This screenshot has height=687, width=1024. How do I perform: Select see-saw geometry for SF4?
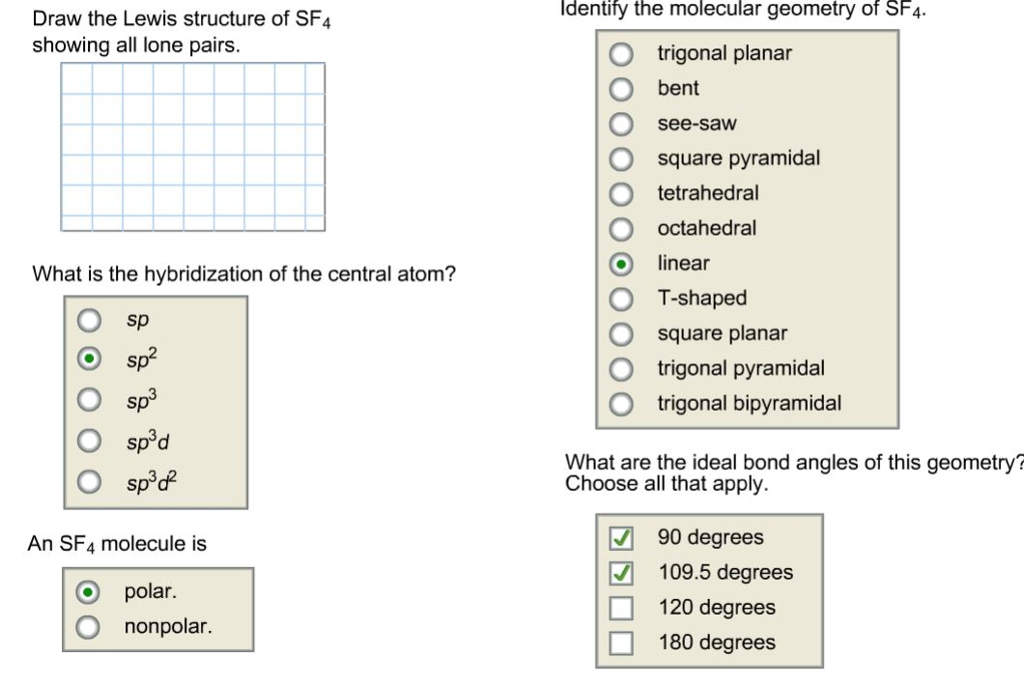click(621, 124)
